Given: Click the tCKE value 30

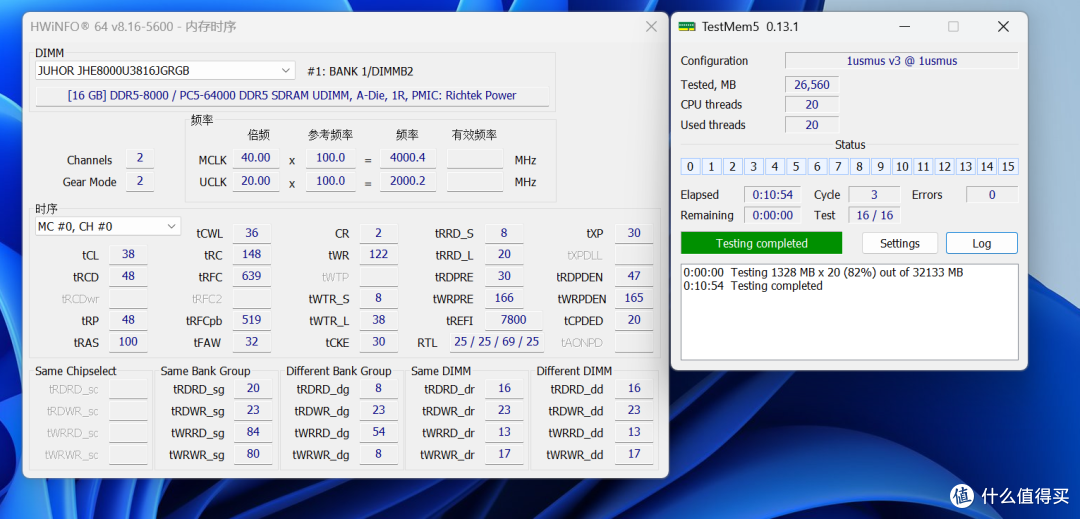Looking at the screenshot, I should tap(379, 341).
